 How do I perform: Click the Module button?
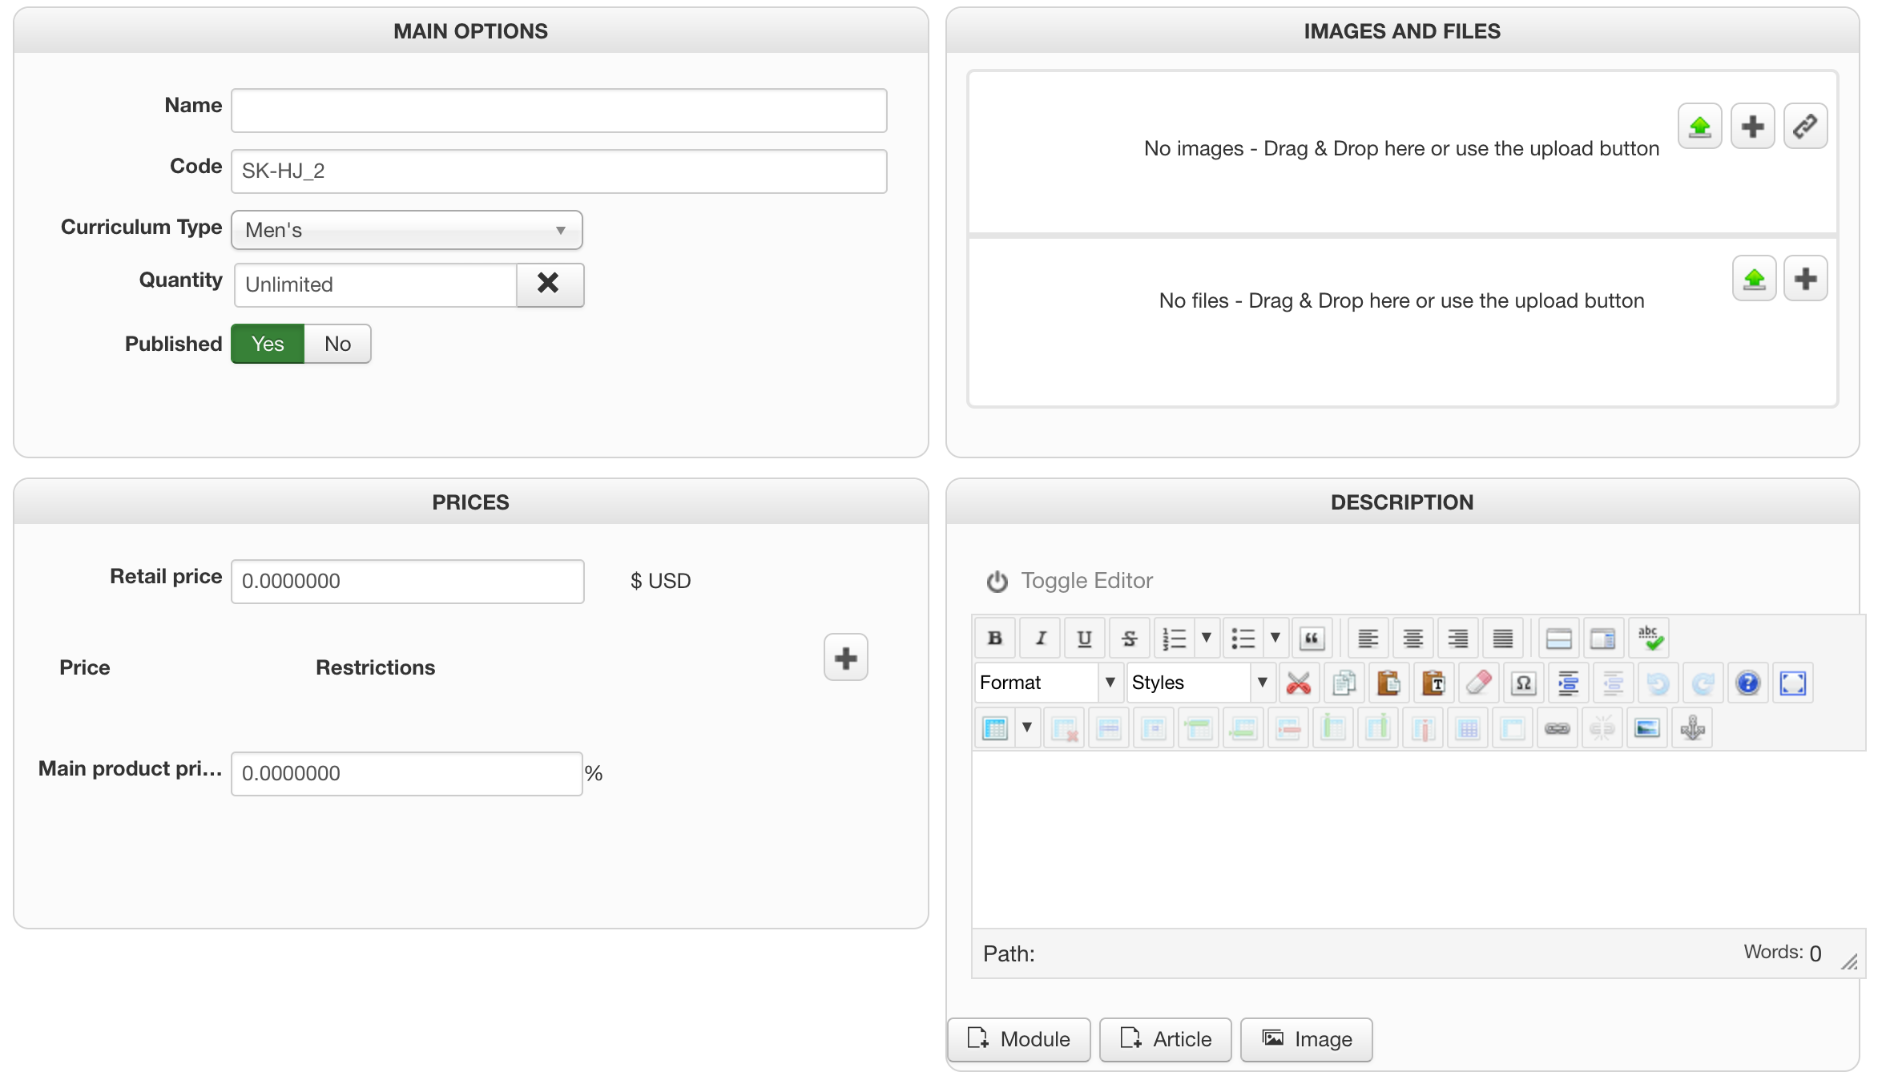[1018, 1040]
